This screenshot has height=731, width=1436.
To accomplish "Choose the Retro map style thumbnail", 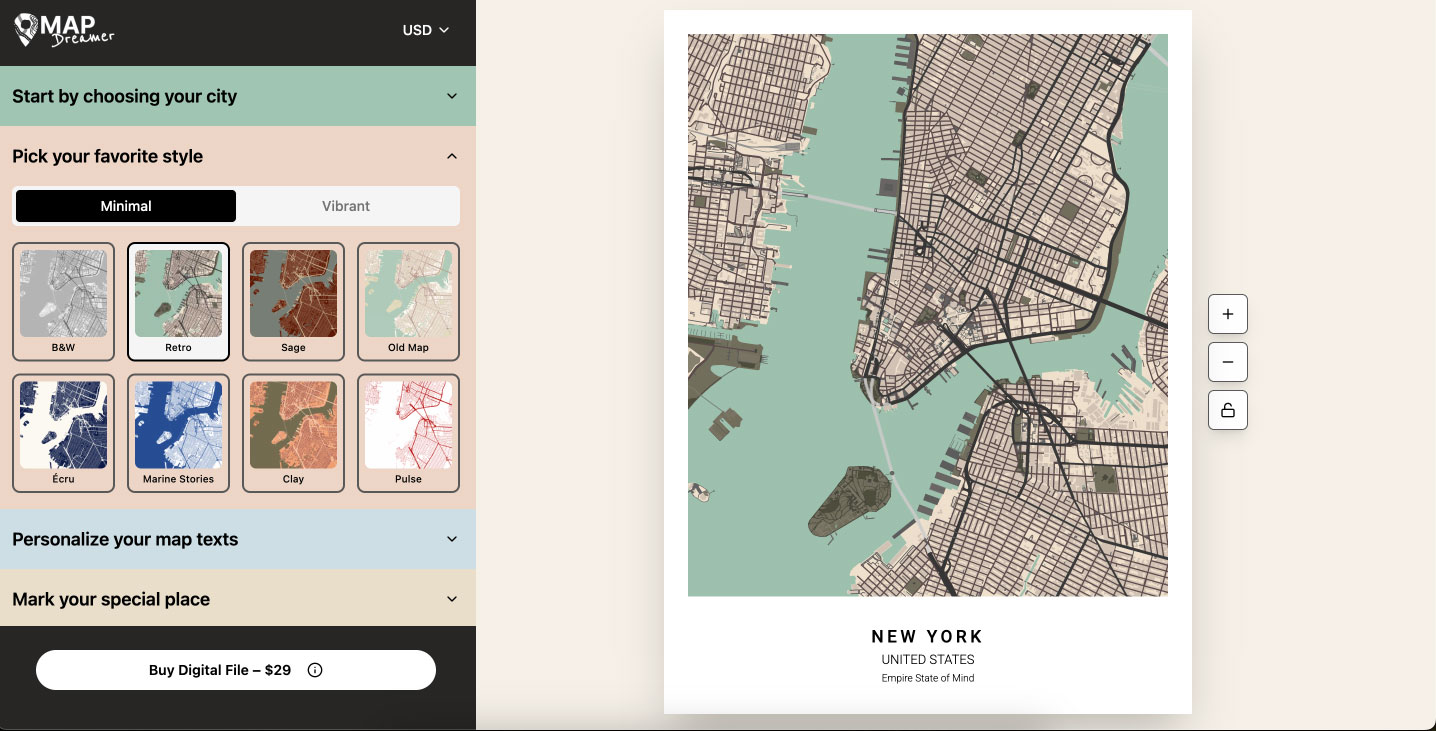I will (178, 301).
